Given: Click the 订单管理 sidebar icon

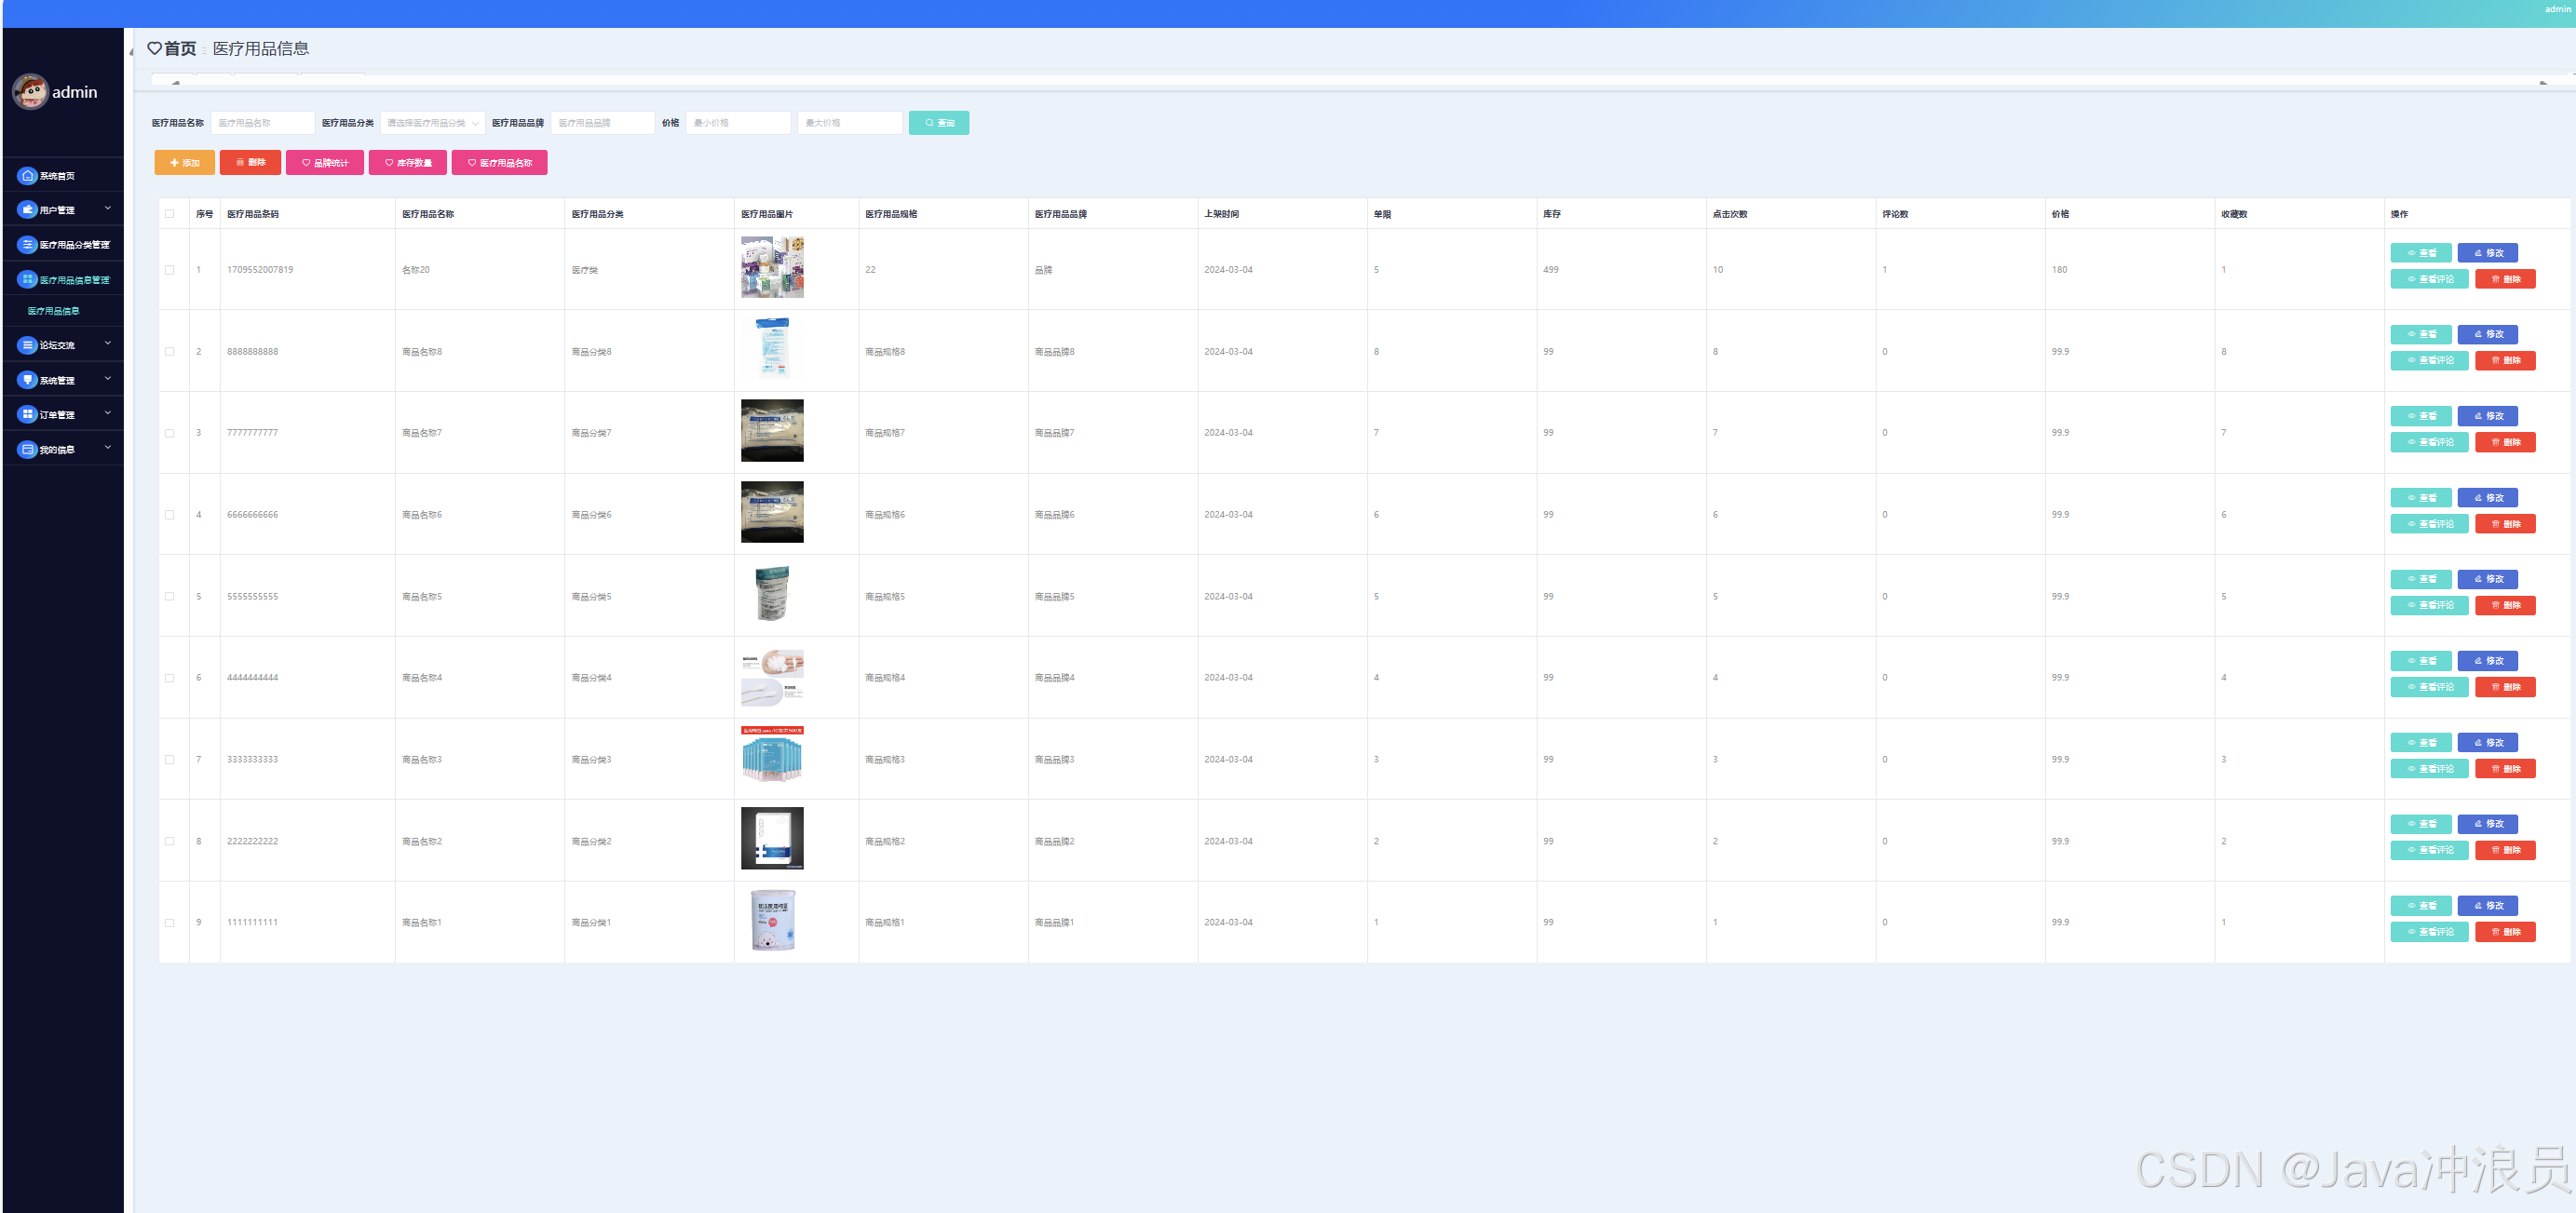Looking at the screenshot, I should (27, 415).
